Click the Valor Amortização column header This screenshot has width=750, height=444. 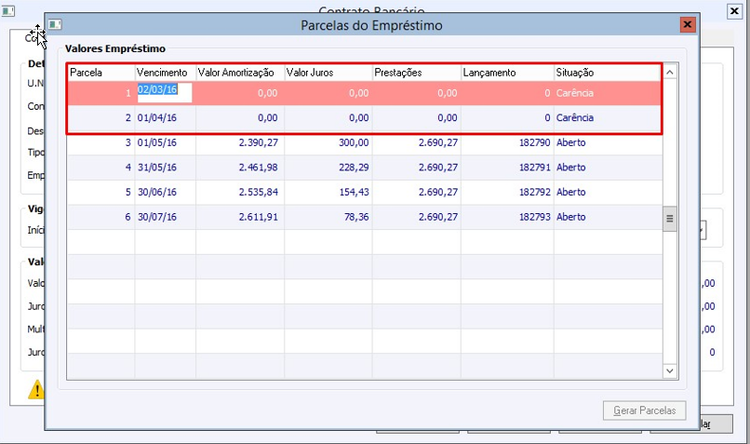point(240,73)
